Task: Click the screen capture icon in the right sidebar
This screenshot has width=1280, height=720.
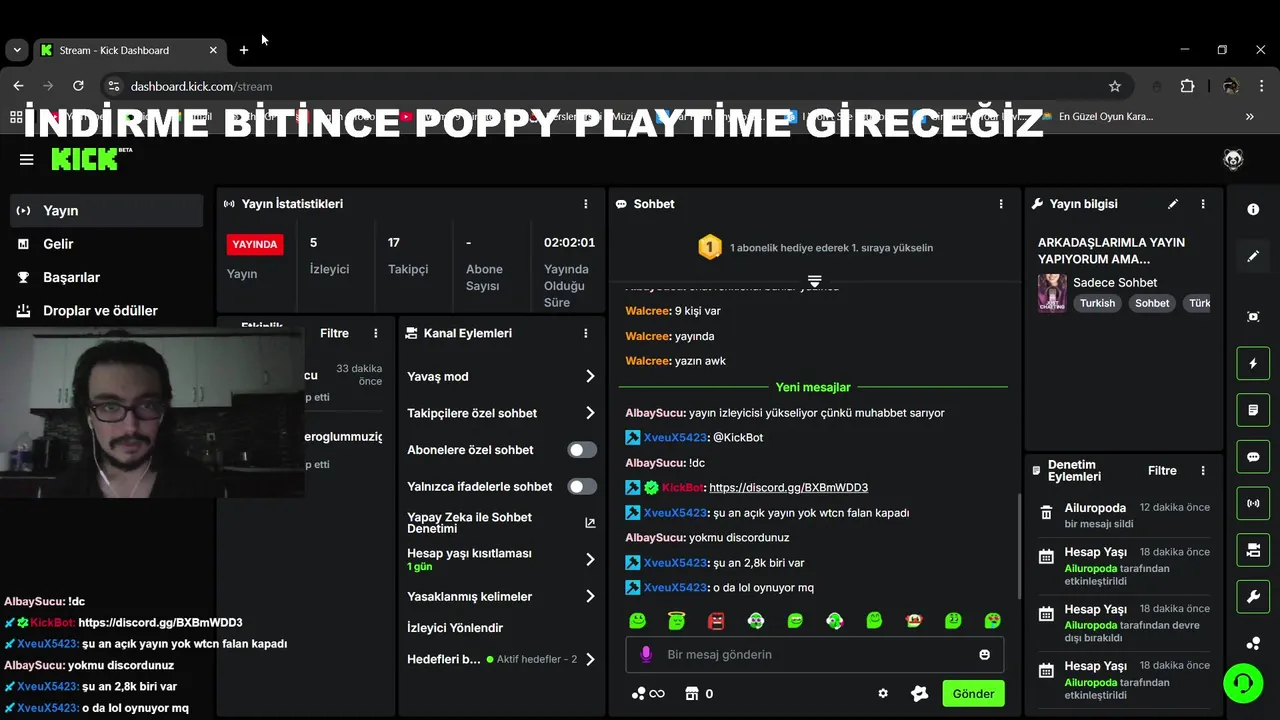Action: click(1253, 316)
